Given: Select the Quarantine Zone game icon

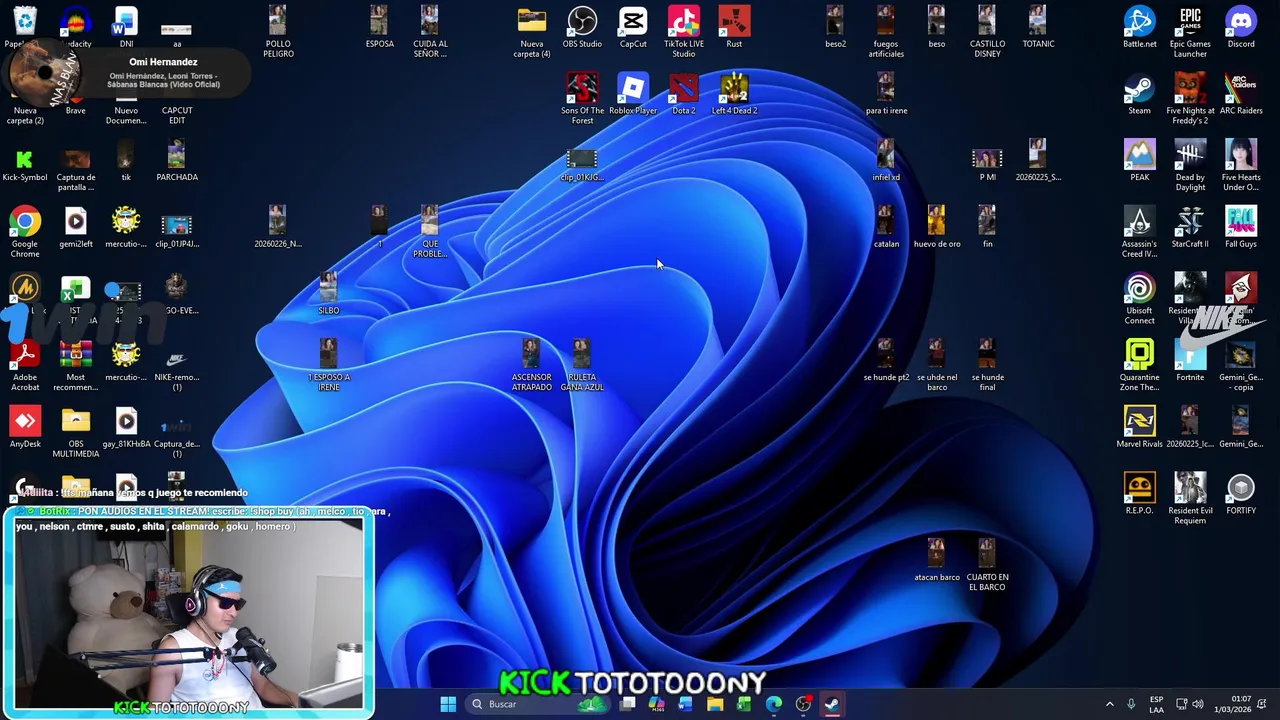Looking at the screenshot, I should [x=1140, y=366].
